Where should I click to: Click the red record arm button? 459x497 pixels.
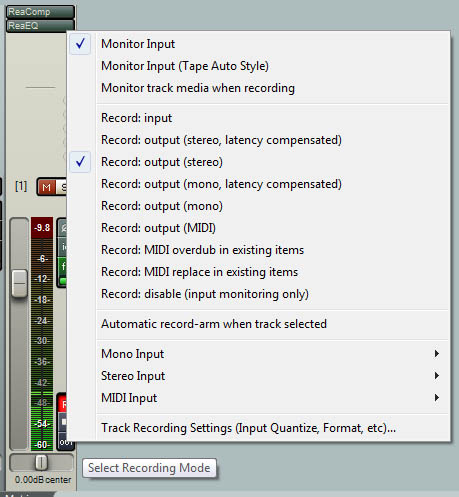[62, 405]
